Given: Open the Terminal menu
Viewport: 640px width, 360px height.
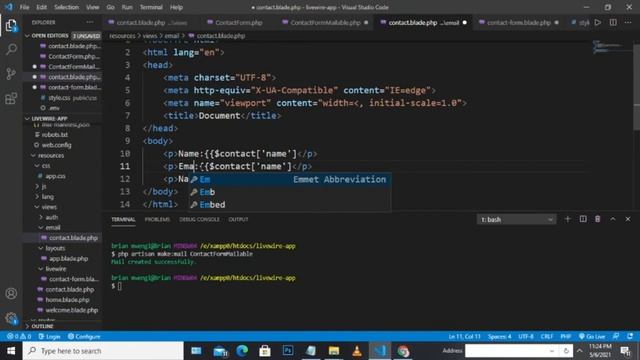Looking at the screenshot, I should coord(151,7).
